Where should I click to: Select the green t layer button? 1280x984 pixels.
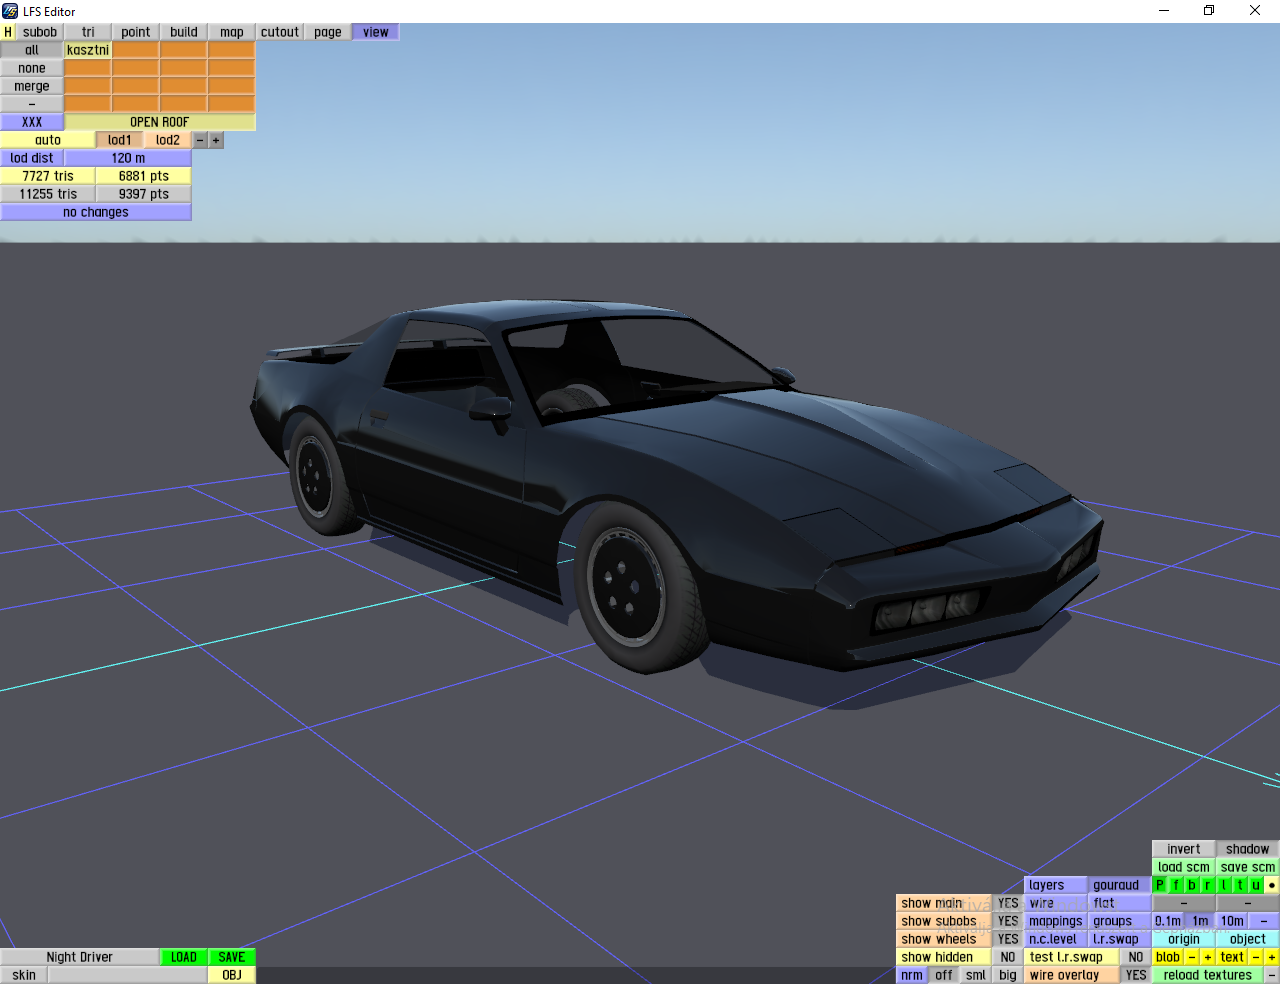pyautogui.click(x=1240, y=885)
